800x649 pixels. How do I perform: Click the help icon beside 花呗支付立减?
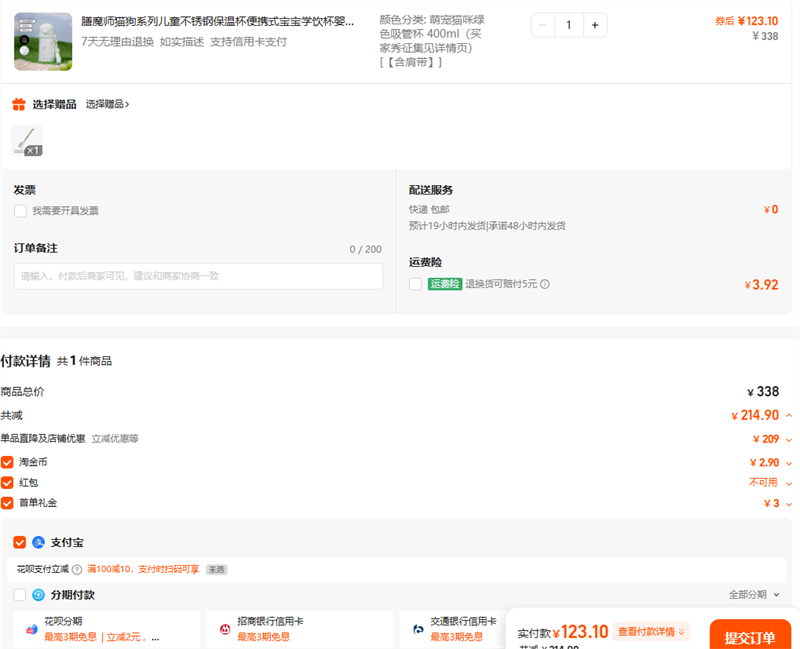coord(77,569)
